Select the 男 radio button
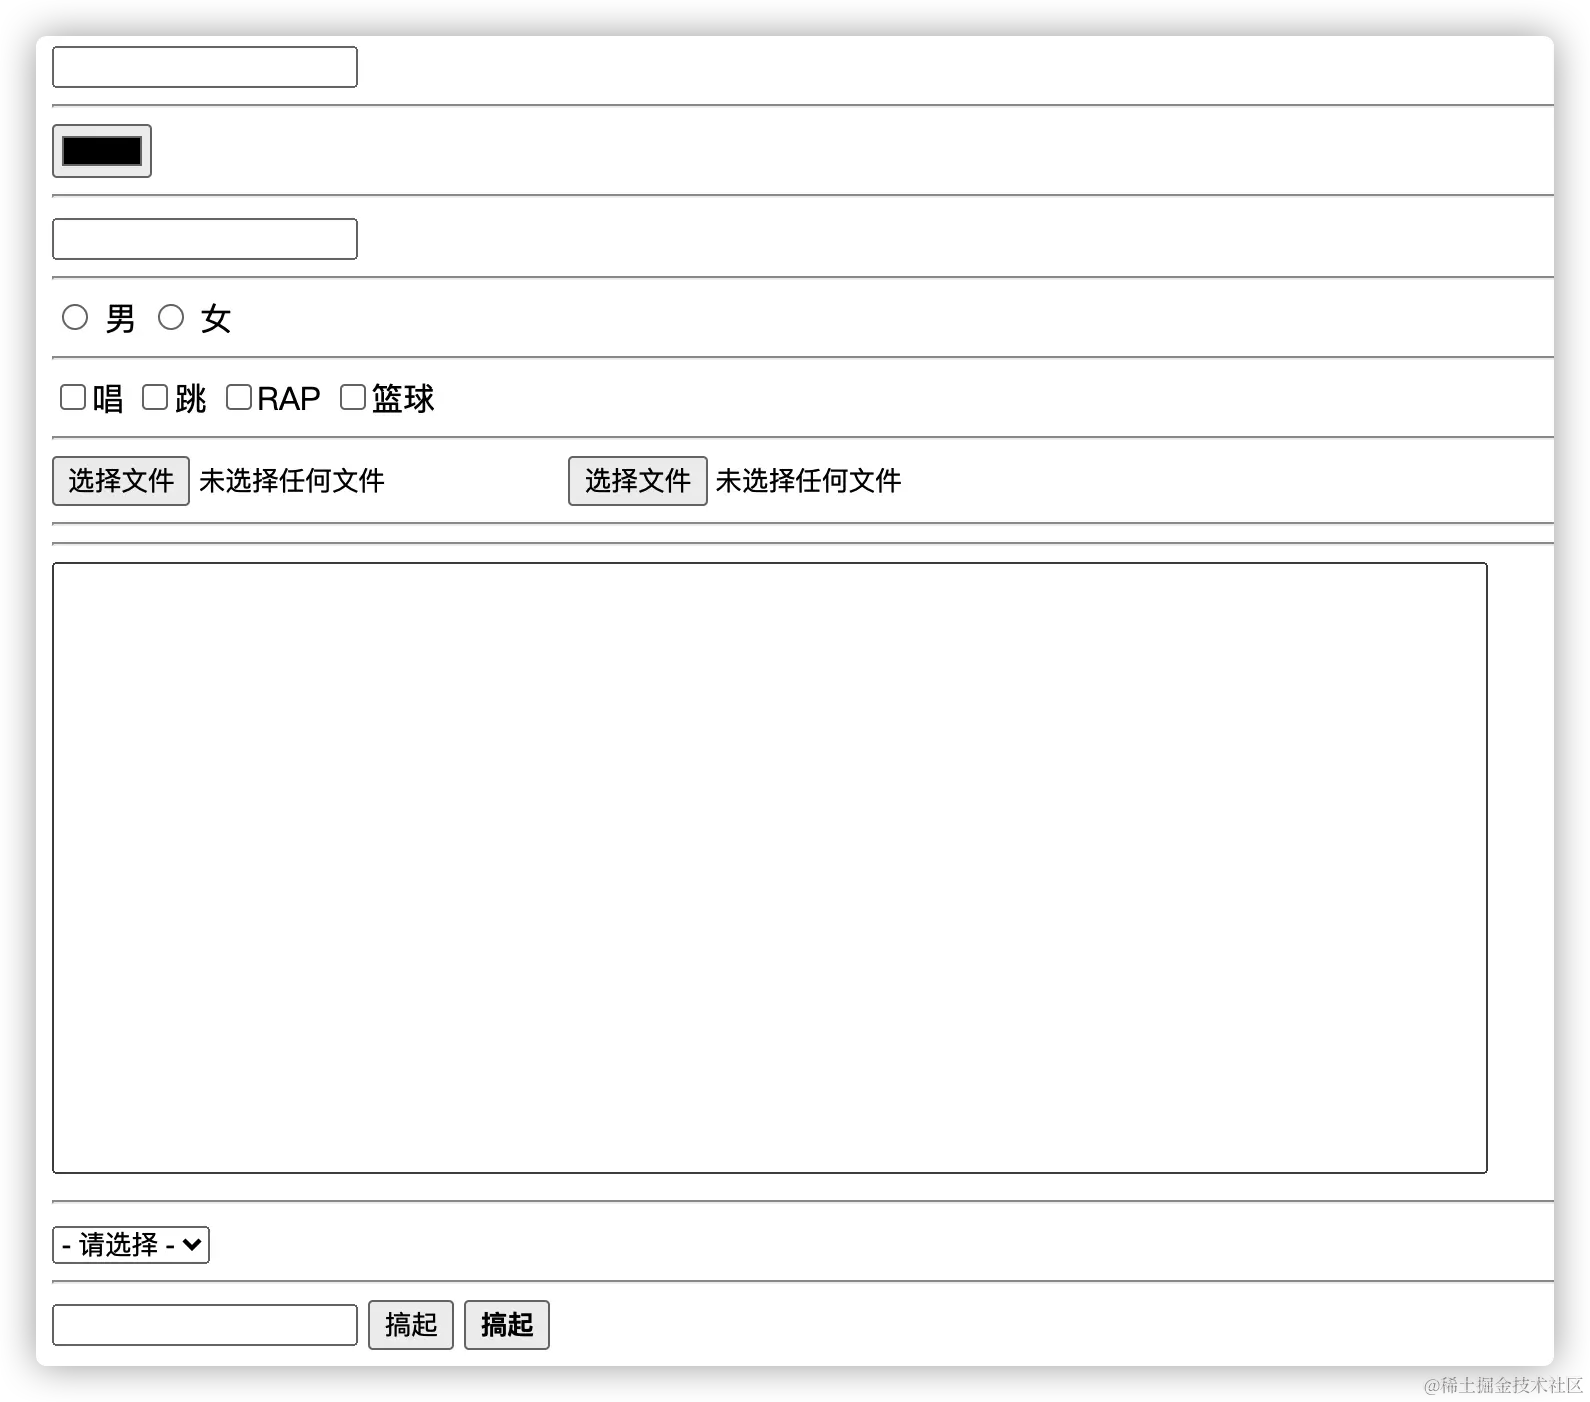Viewport: 1590px width, 1402px height. [x=75, y=317]
